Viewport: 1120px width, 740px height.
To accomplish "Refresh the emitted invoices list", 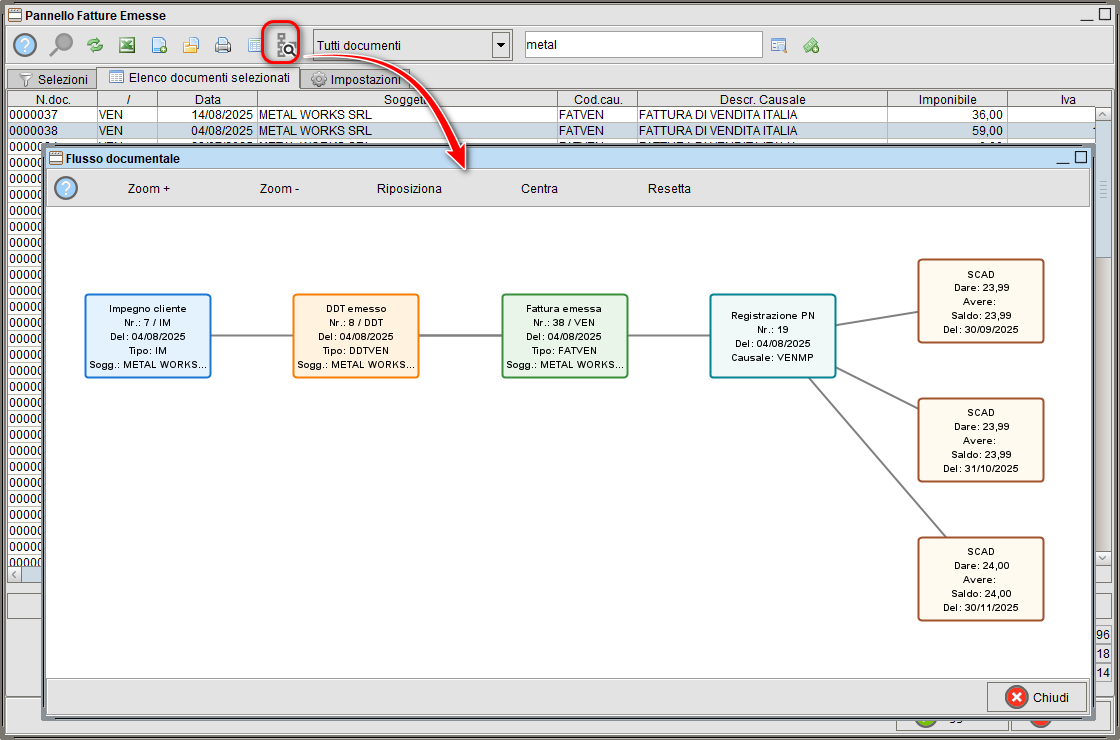I will click(x=94, y=44).
